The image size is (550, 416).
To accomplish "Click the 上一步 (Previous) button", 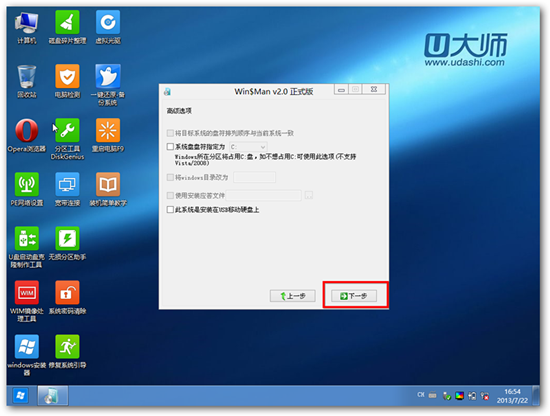I will (293, 296).
